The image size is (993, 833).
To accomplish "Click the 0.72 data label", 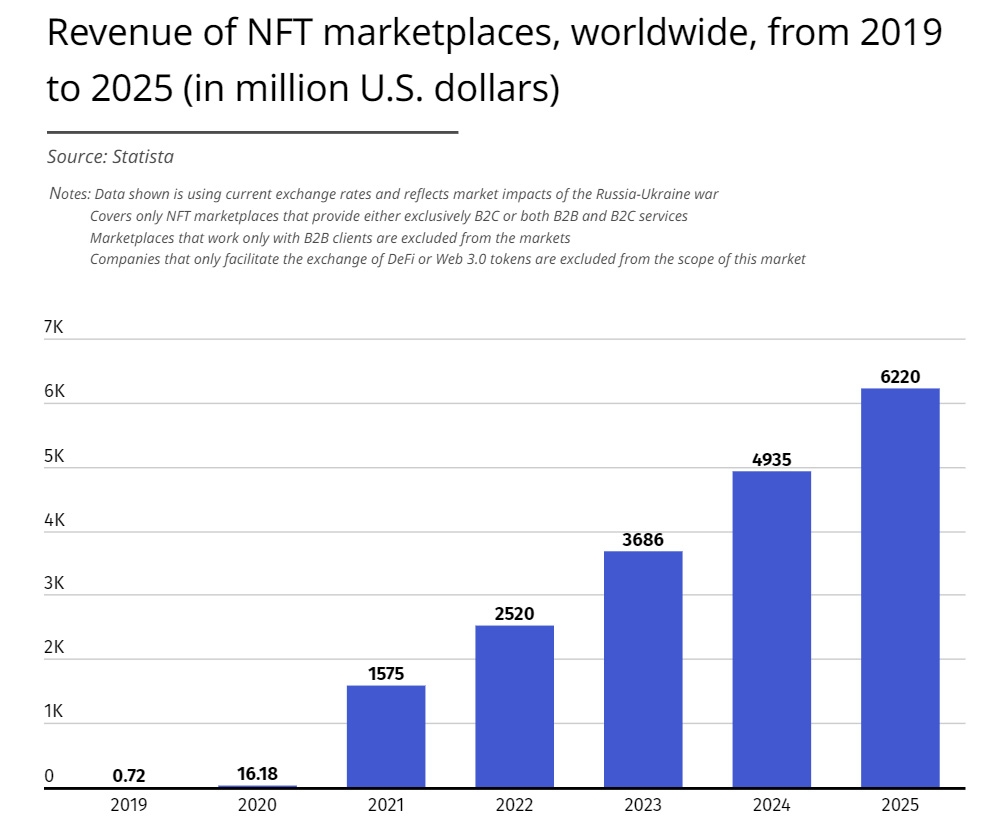I will click(129, 775).
